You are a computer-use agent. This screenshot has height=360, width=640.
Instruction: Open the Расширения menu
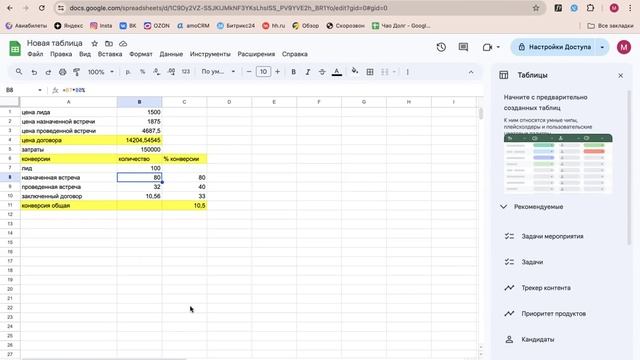tap(256, 54)
